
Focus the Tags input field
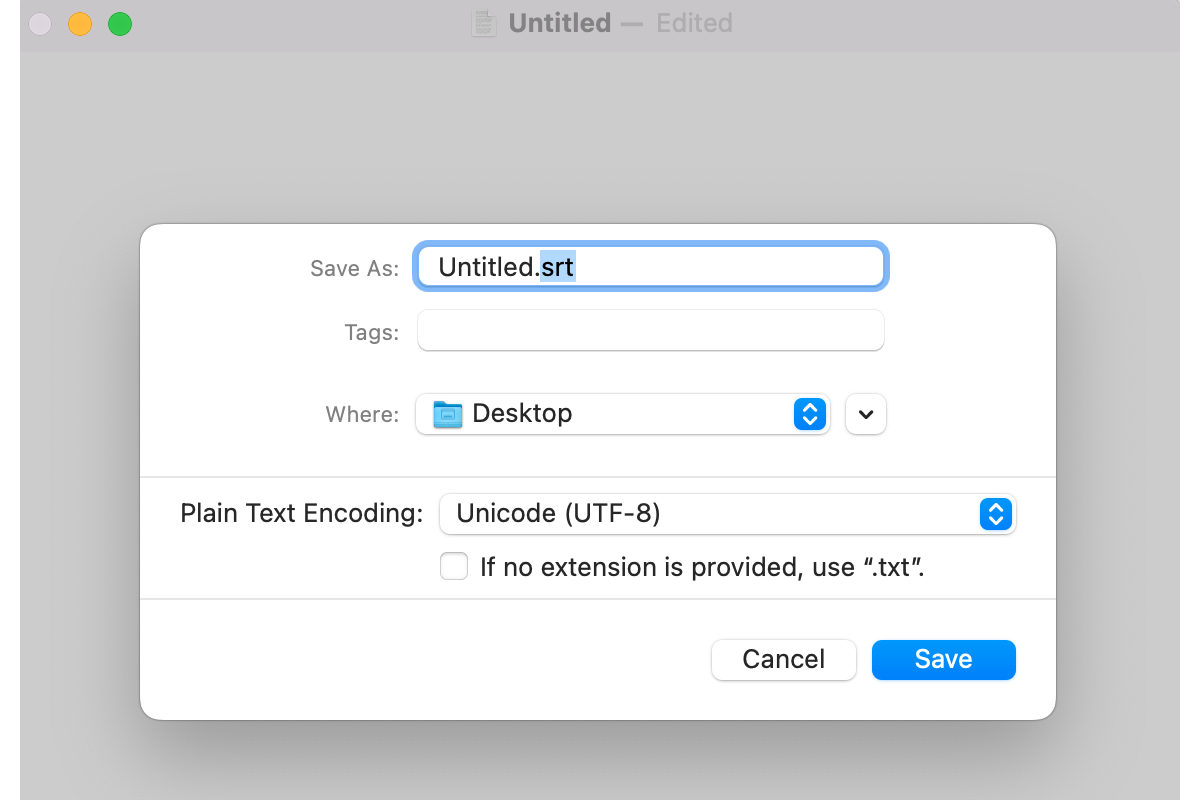(650, 331)
